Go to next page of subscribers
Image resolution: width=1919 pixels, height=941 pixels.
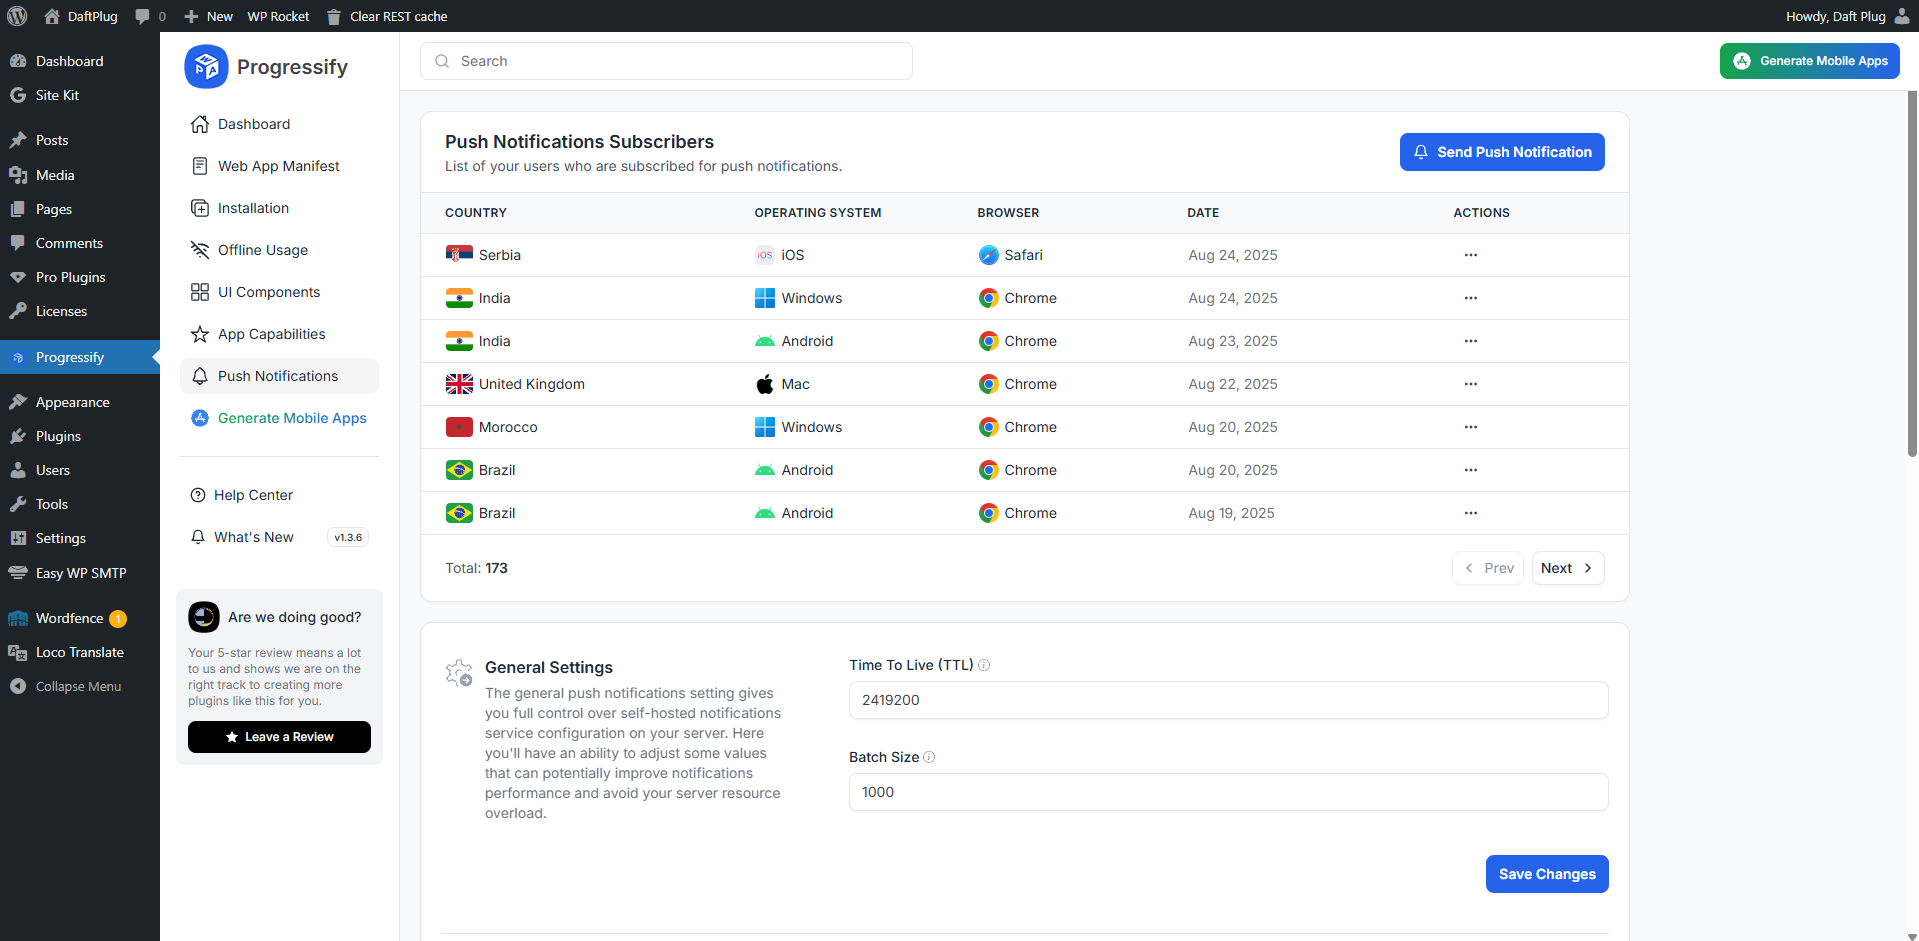(1567, 568)
